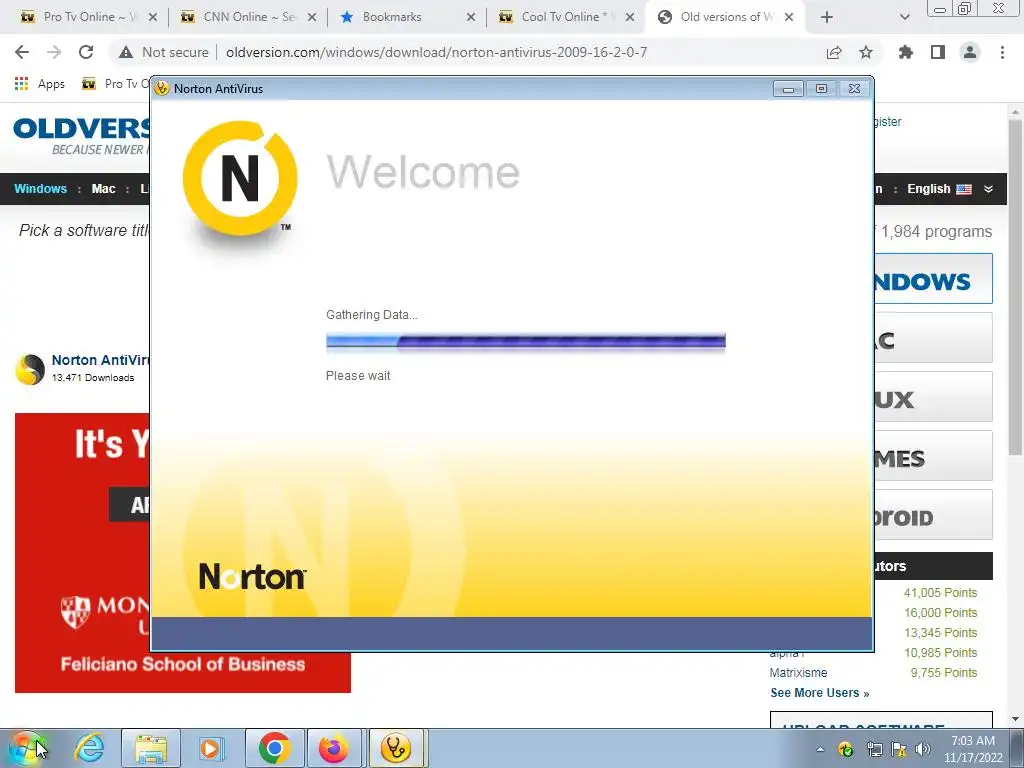Click the Matrixisme user name
The width and height of the screenshot is (1024, 768).
tap(798, 673)
